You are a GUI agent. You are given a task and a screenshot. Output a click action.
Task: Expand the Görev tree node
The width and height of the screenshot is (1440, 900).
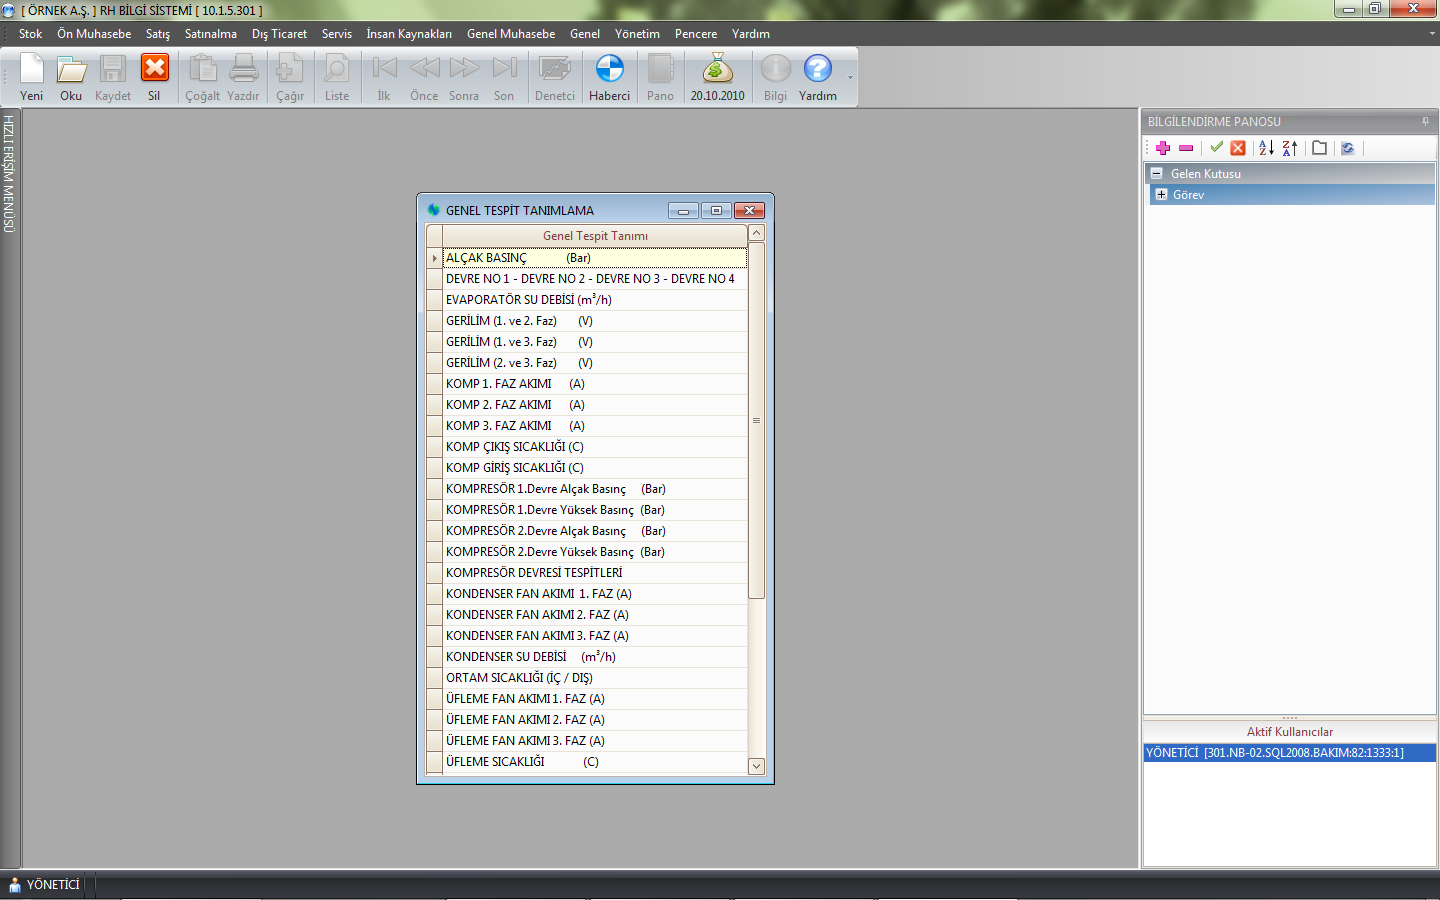coord(1161,195)
